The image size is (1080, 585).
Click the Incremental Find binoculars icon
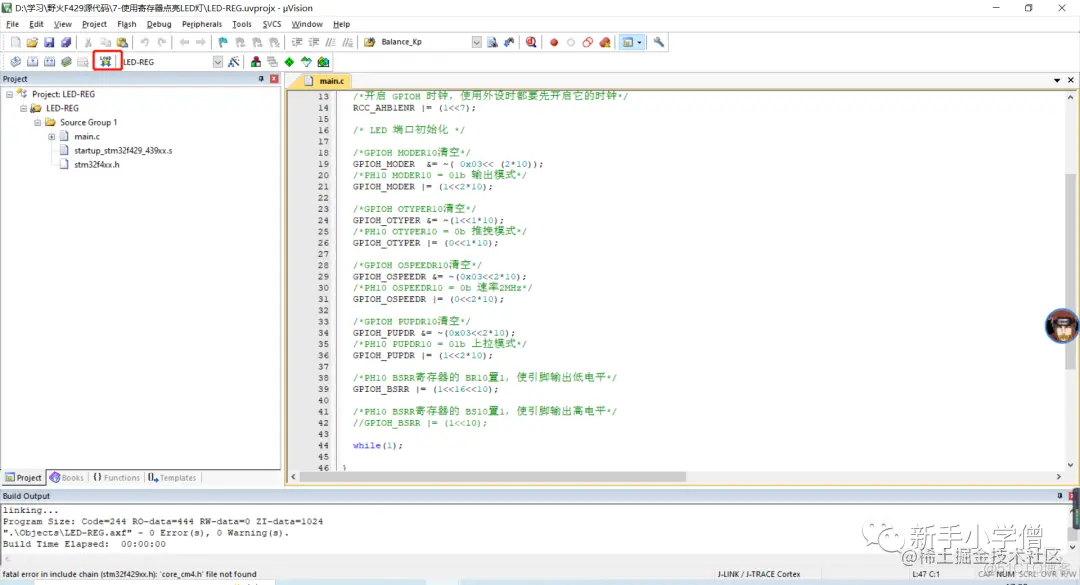click(x=509, y=42)
